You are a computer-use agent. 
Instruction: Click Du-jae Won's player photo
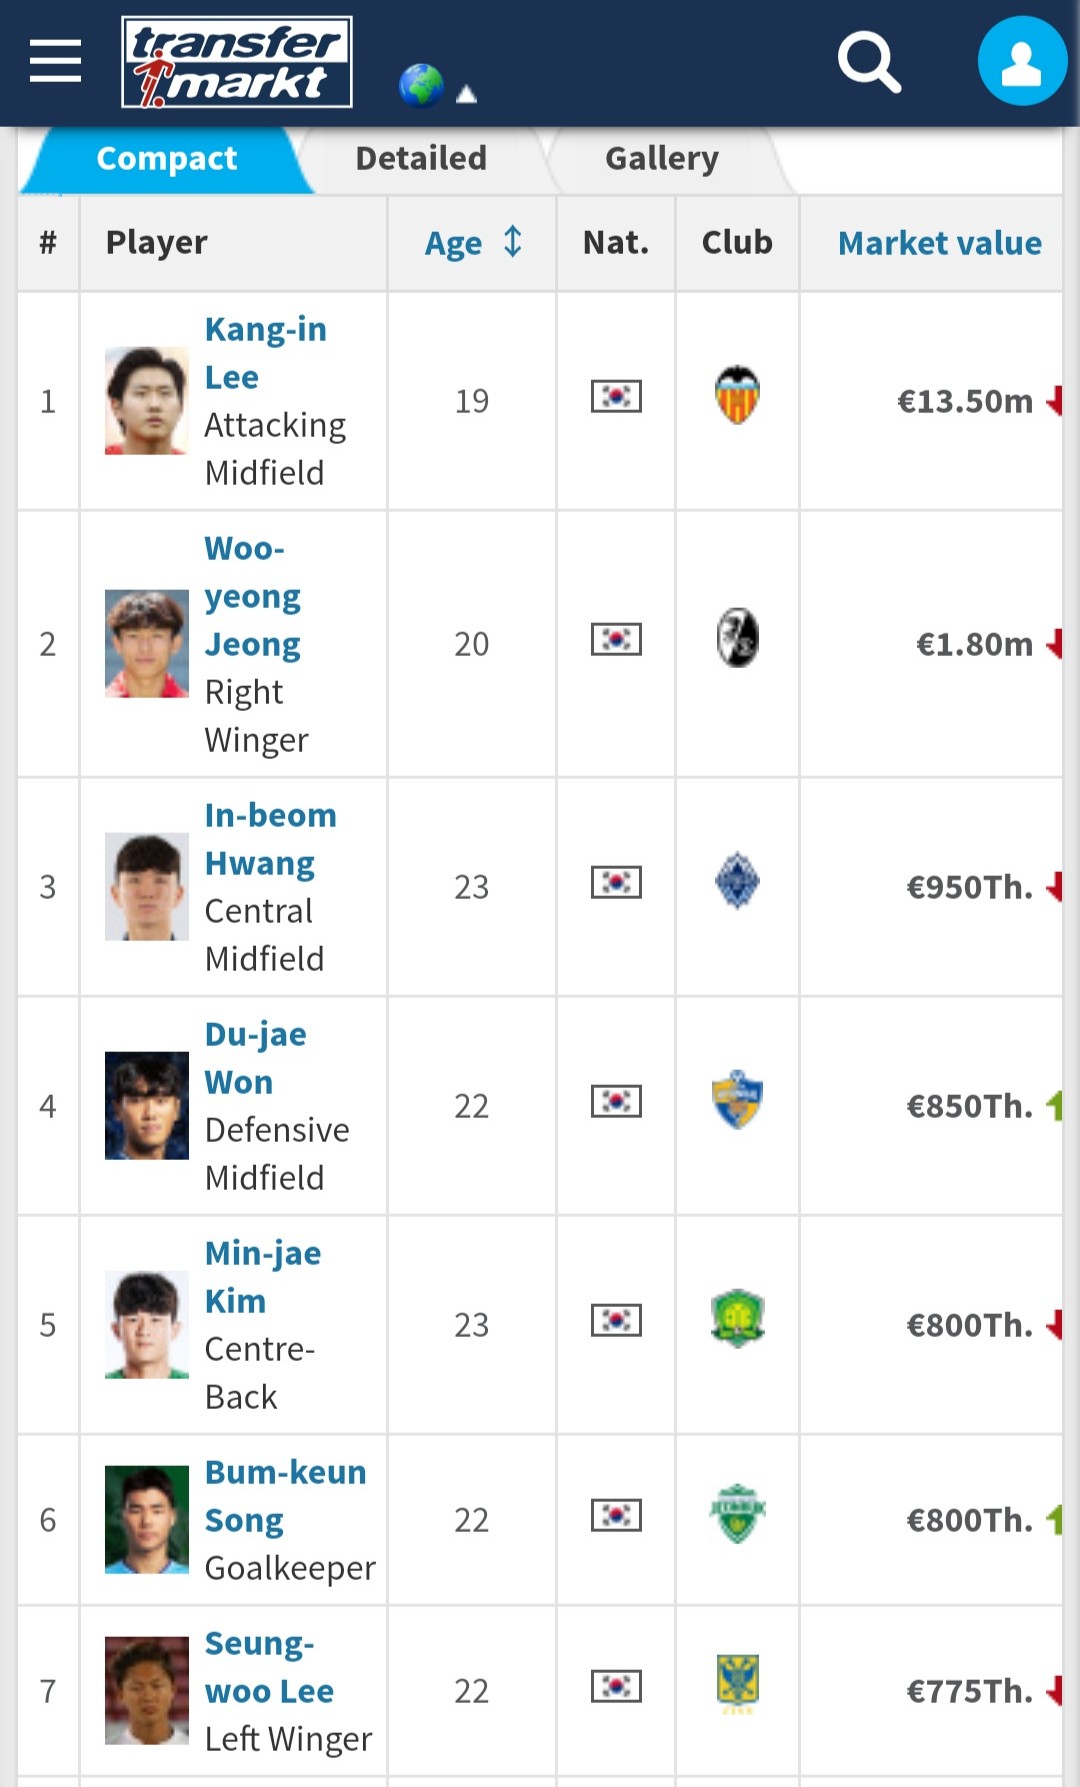coord(147,1105)
